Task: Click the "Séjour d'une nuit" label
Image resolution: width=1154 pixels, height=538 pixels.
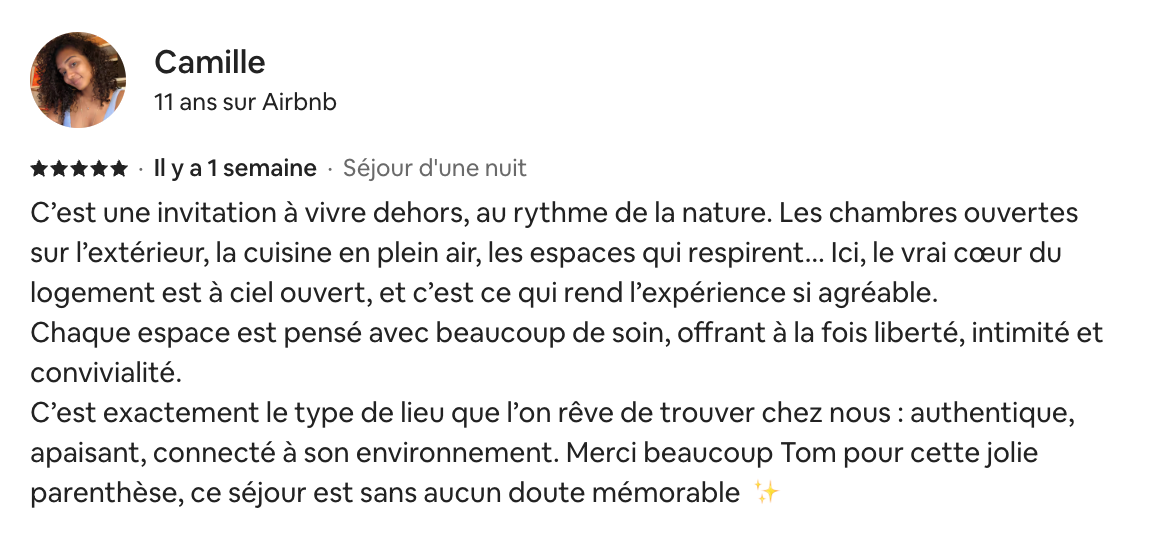Action: tap(435, 168)
